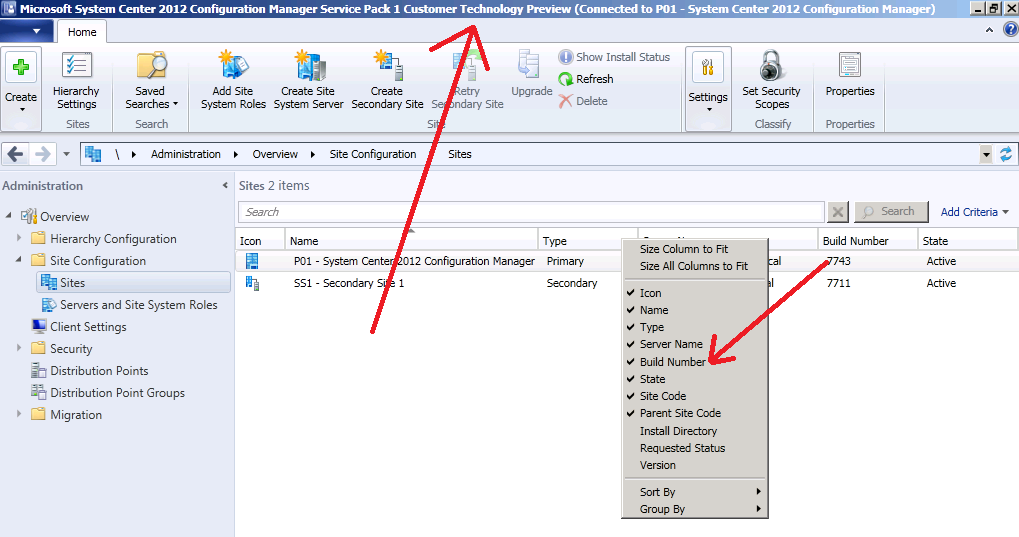Click the Upgrade ribbon icon

point(529,66)
